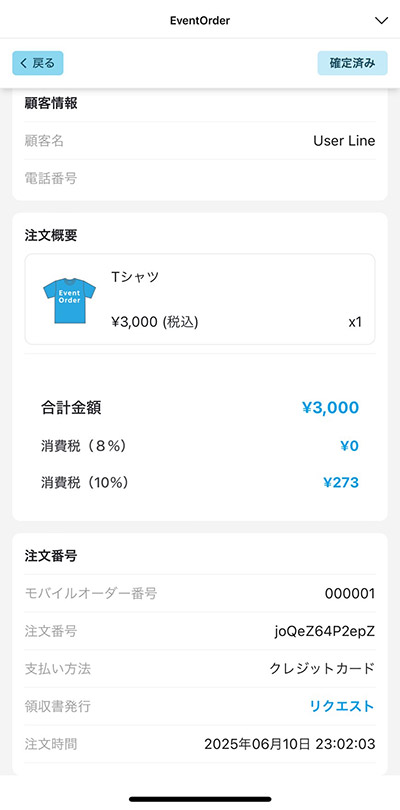Click the 消費税（10%） ¥273 value
Screen dimensions: 400x810
click(341, 482)
